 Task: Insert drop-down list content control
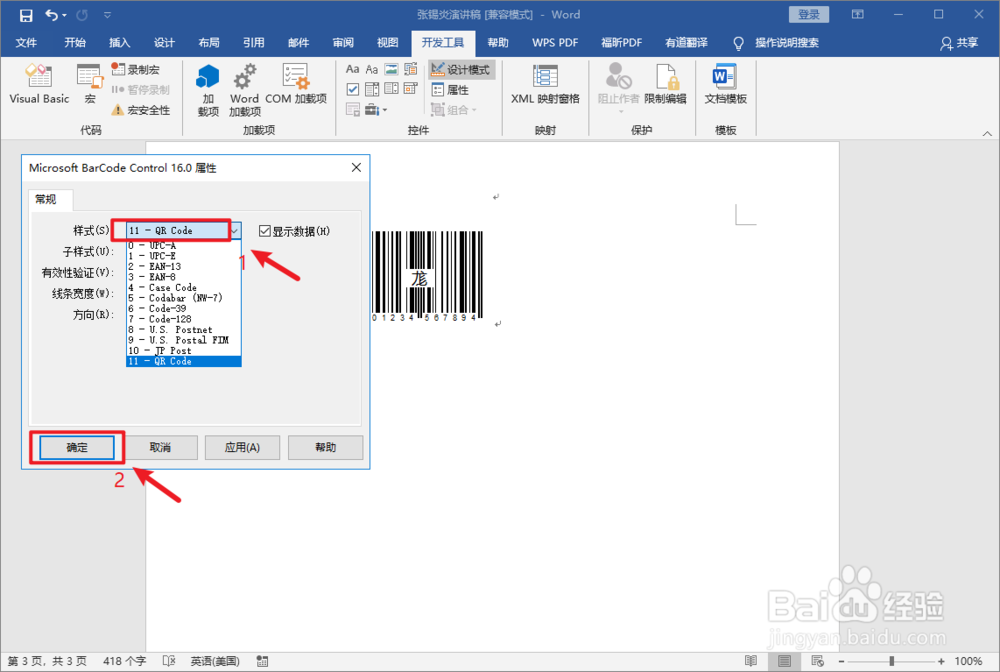[x=392, y=89]
